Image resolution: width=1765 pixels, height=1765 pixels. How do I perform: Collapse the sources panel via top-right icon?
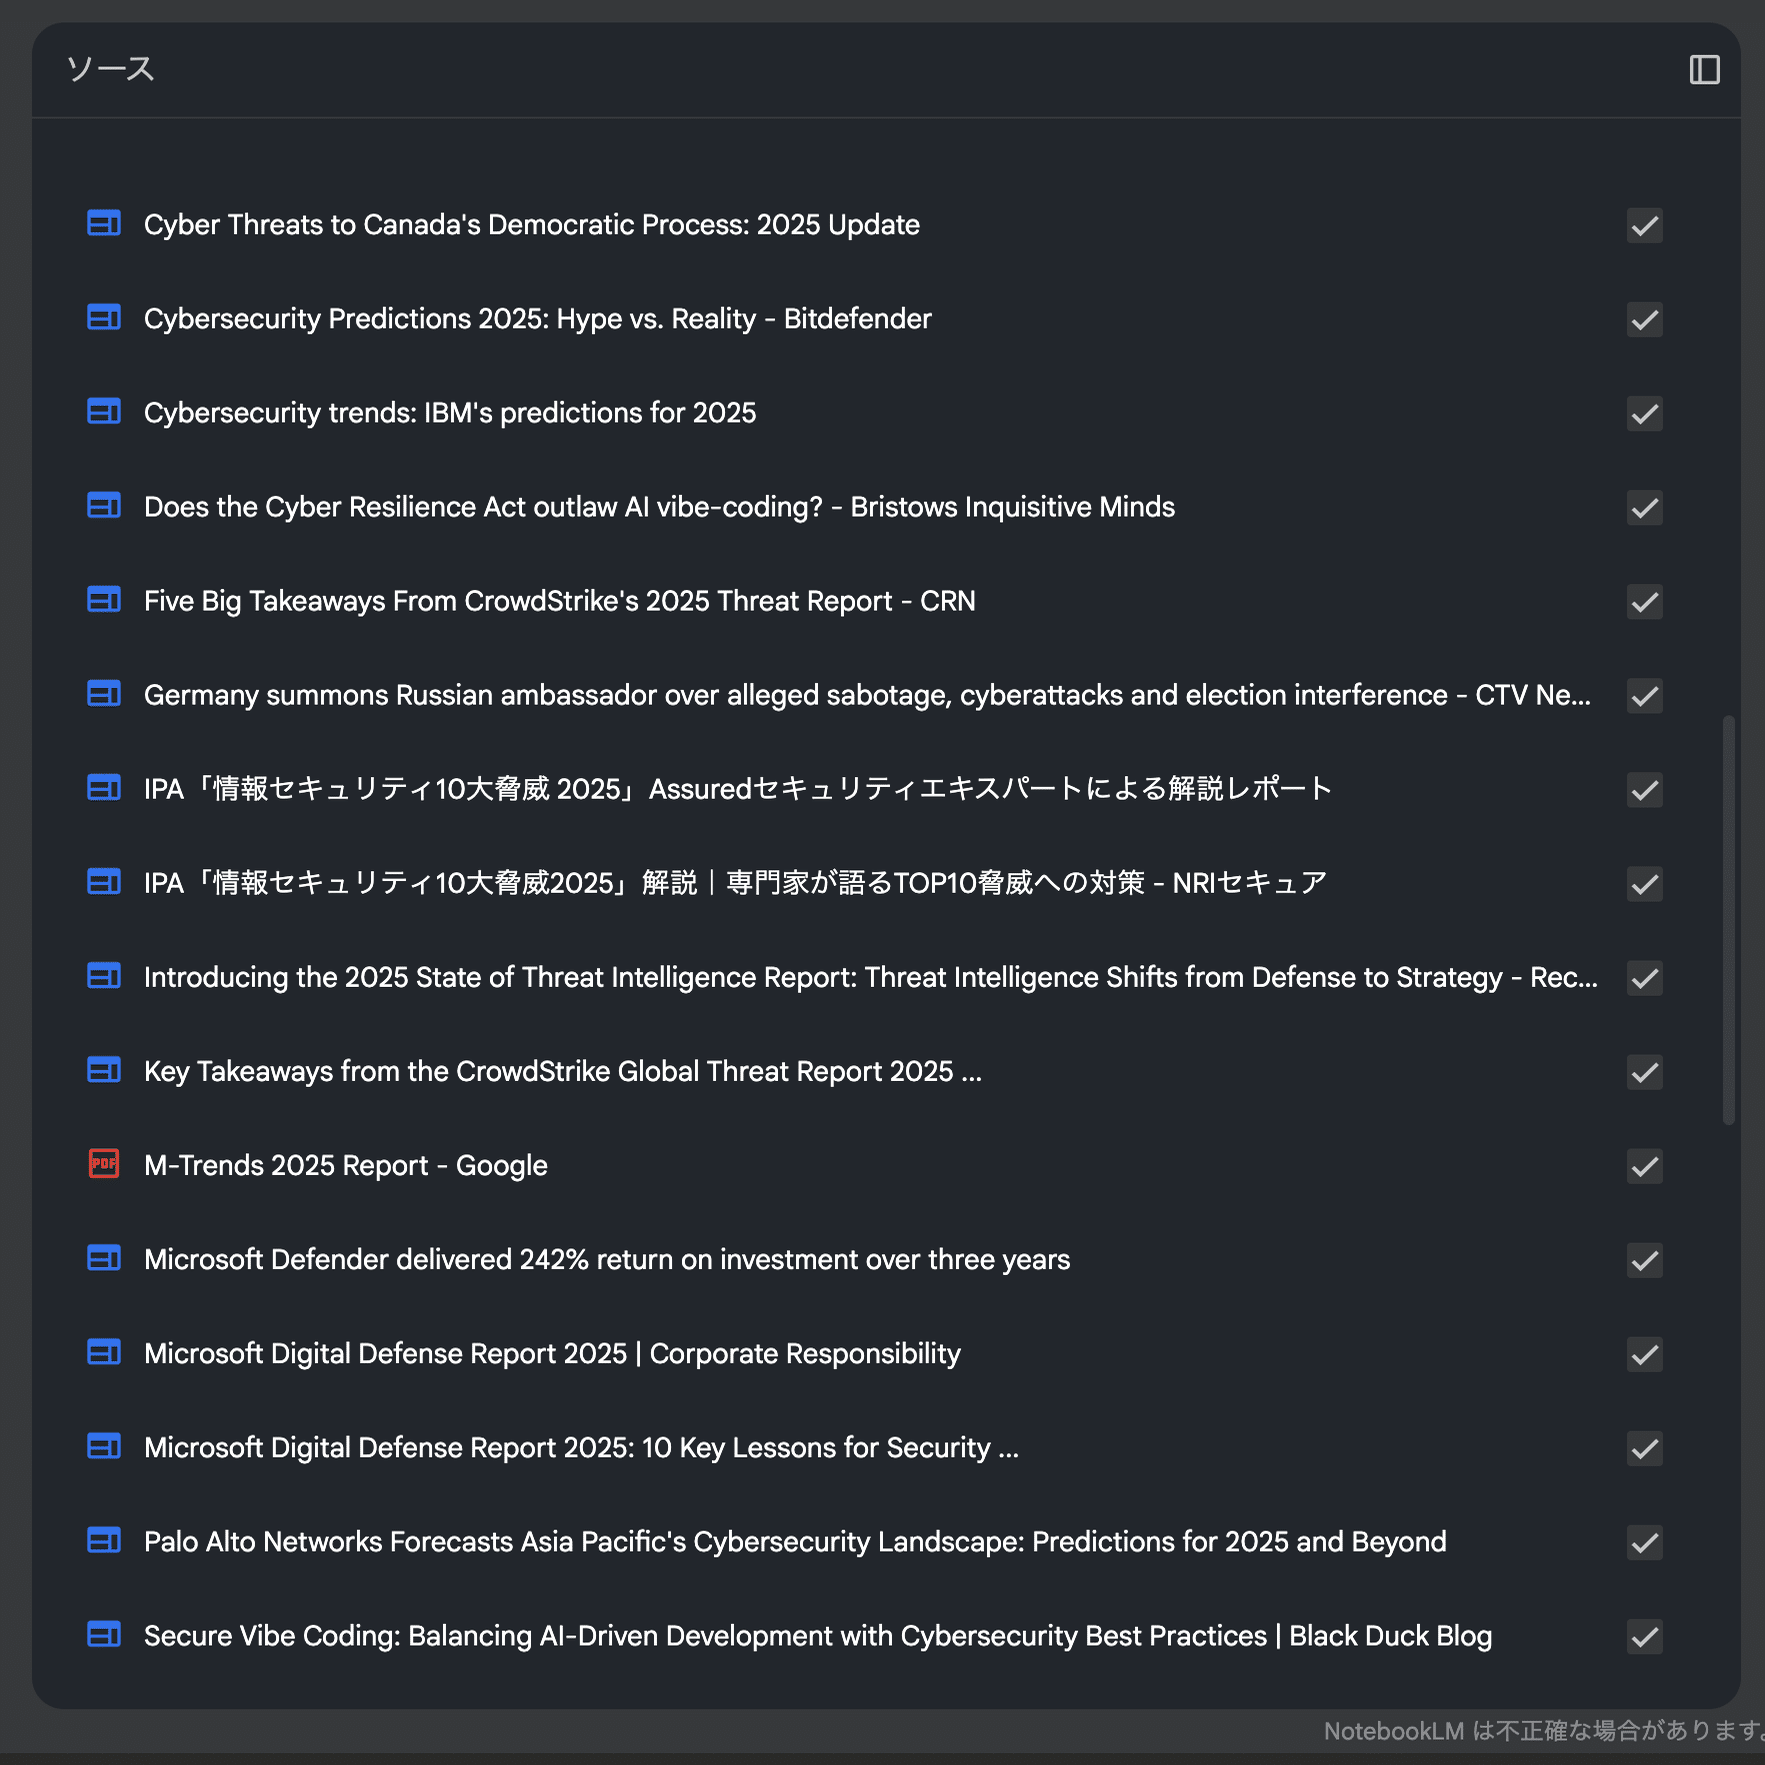click(1704, 69)
